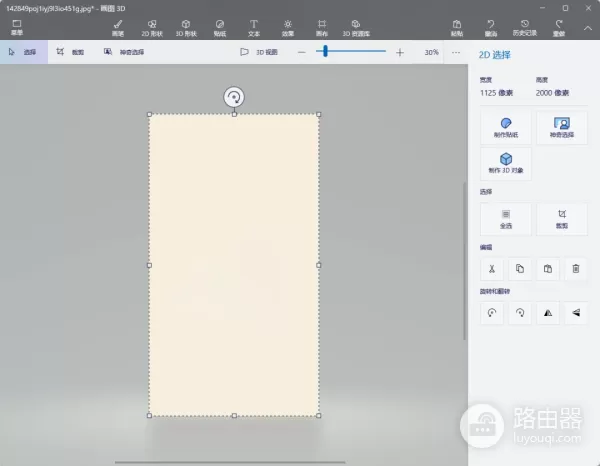600x466 pixels.
Task: Select the Text (文本) tool
Action: click(x=254, y=27)
